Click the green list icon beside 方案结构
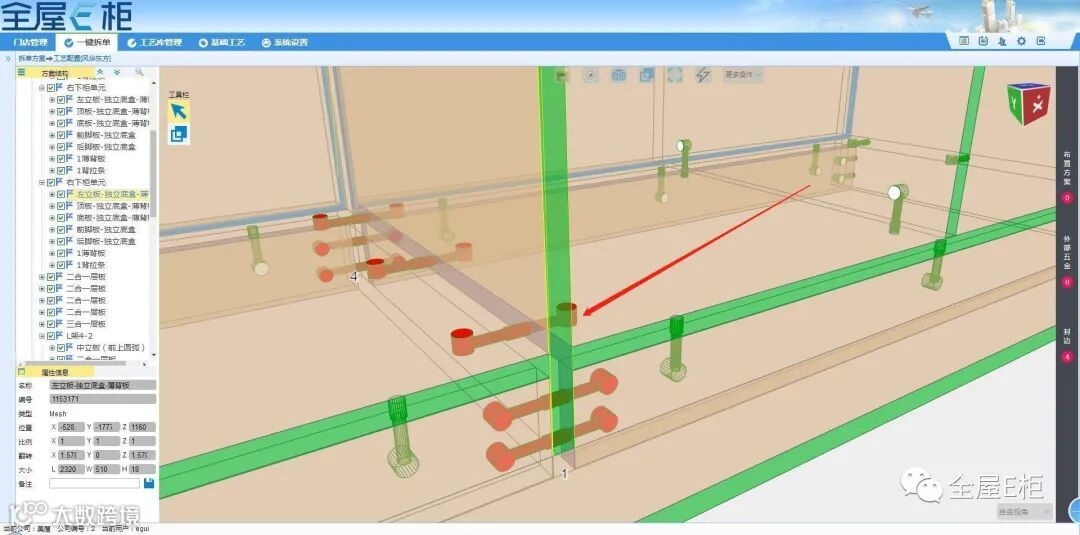 tap(21, 72)
